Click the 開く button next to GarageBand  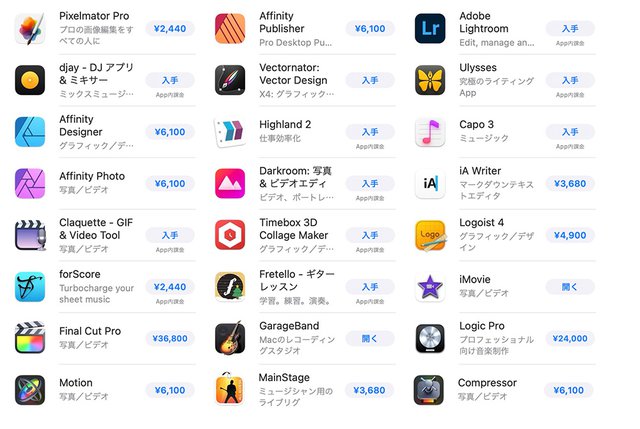coord(370,338)
